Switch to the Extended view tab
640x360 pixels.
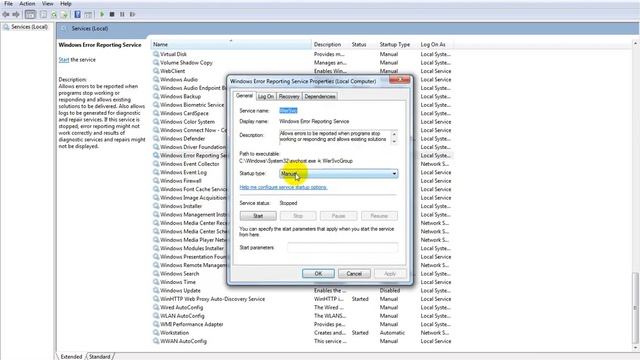(71, 356)
